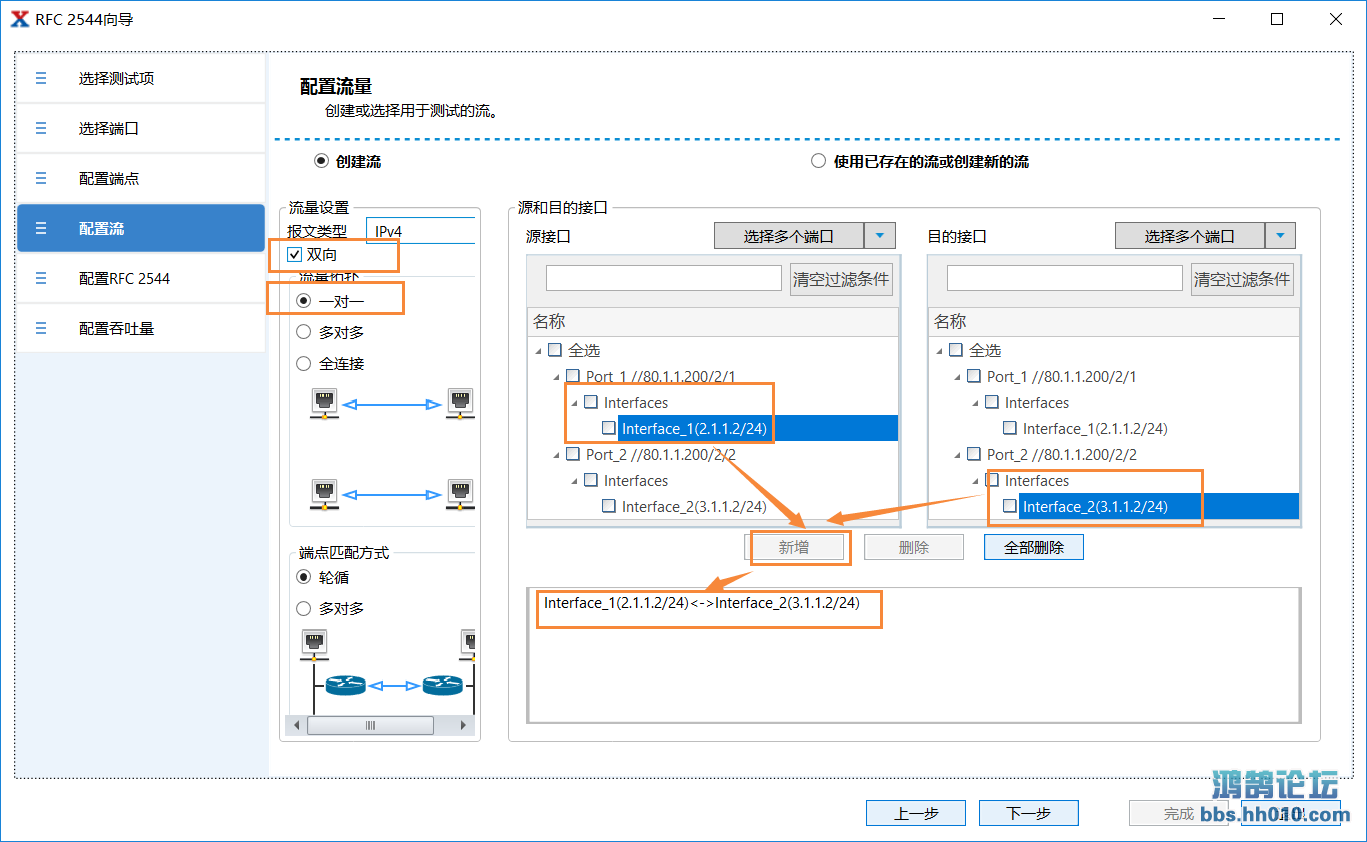Viewport: 1367px width, 842px height.
Task: Click the list icon beside 选择测试项
Action: (41, 78)
